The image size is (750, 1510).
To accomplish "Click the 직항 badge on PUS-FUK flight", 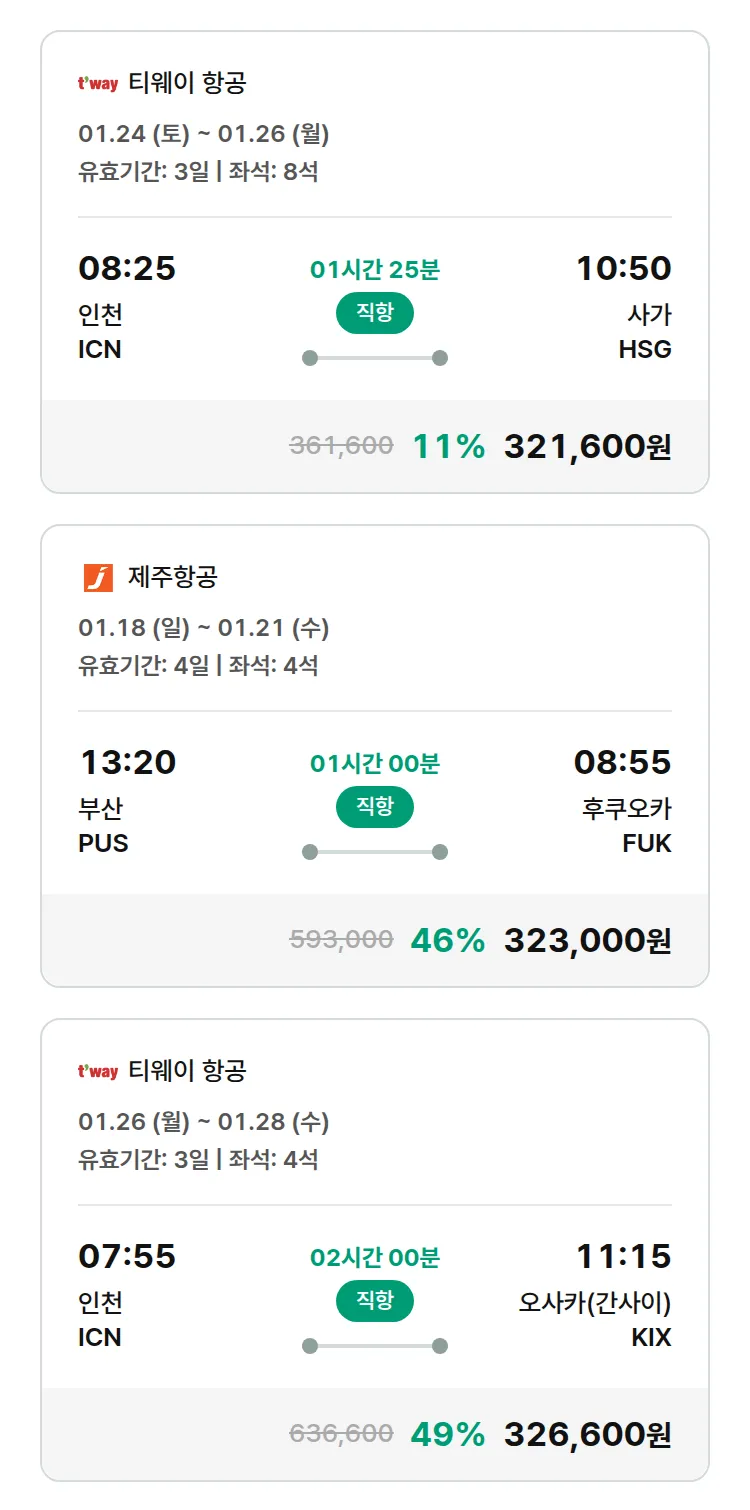I will click(374, 807).
